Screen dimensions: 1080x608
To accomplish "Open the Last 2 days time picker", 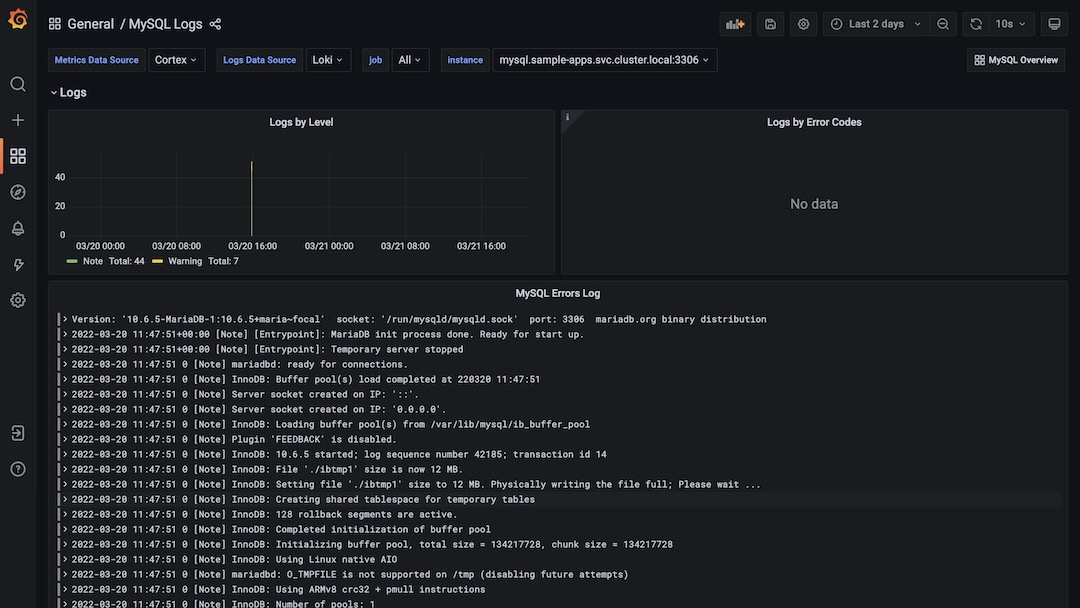I will coord(875,24).
